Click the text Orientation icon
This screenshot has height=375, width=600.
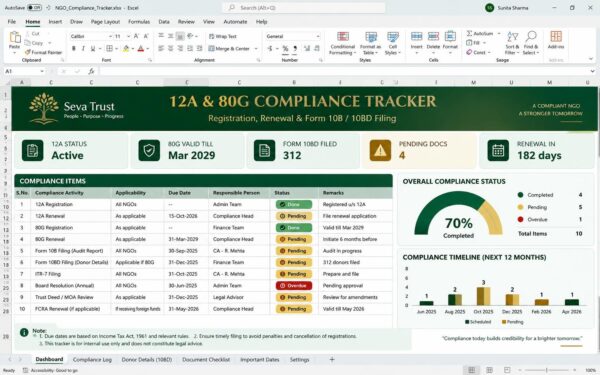190,36
